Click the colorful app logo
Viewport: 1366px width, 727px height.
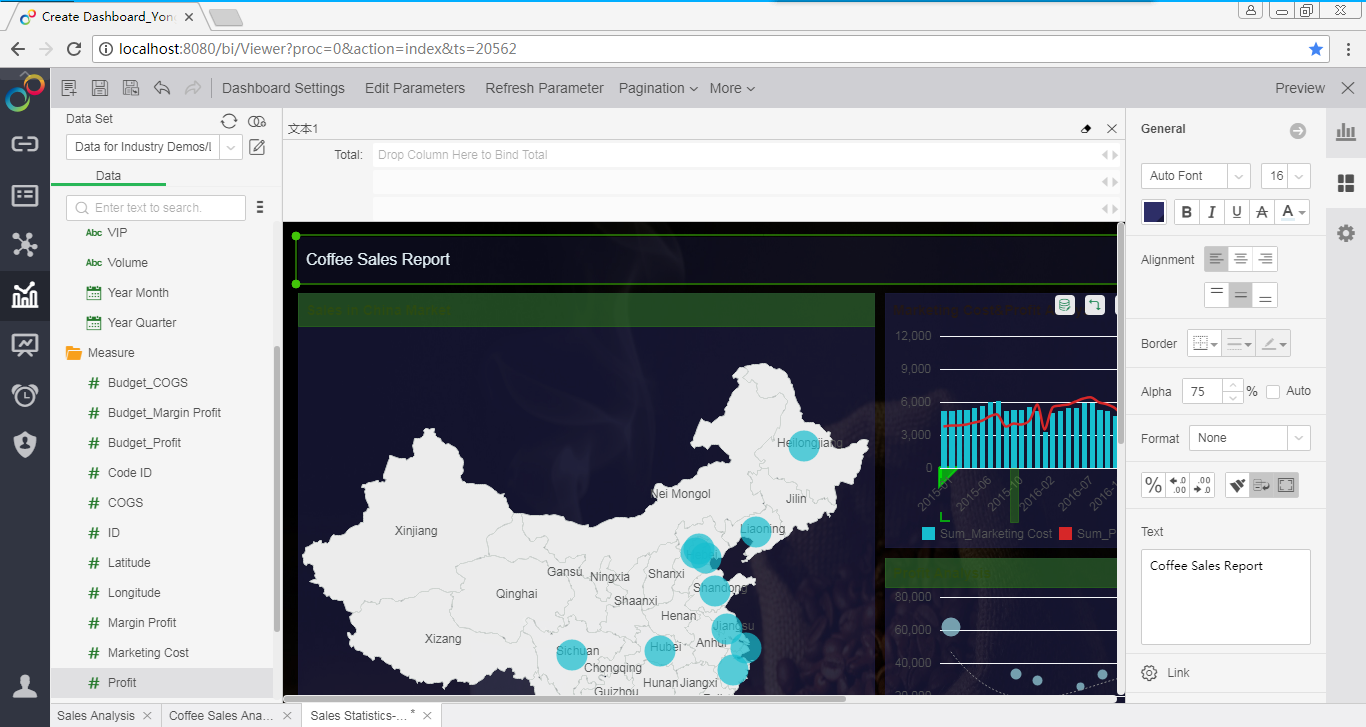click(25, 92)
